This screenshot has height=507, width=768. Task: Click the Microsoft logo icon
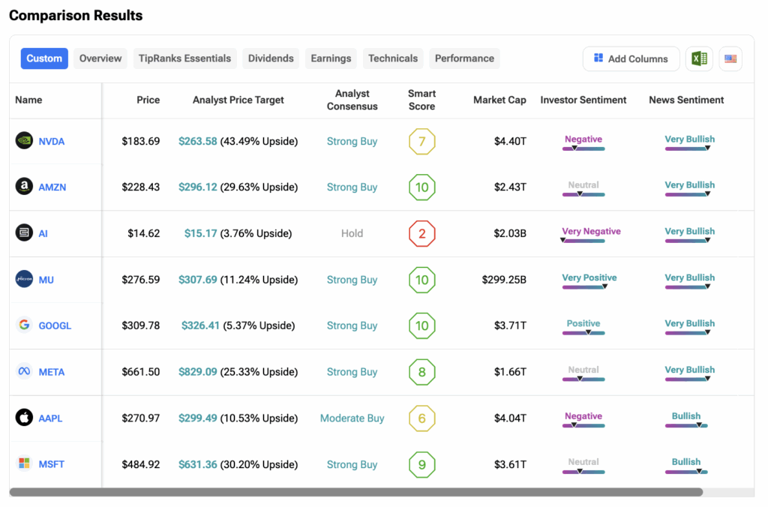tap(24, 464)
